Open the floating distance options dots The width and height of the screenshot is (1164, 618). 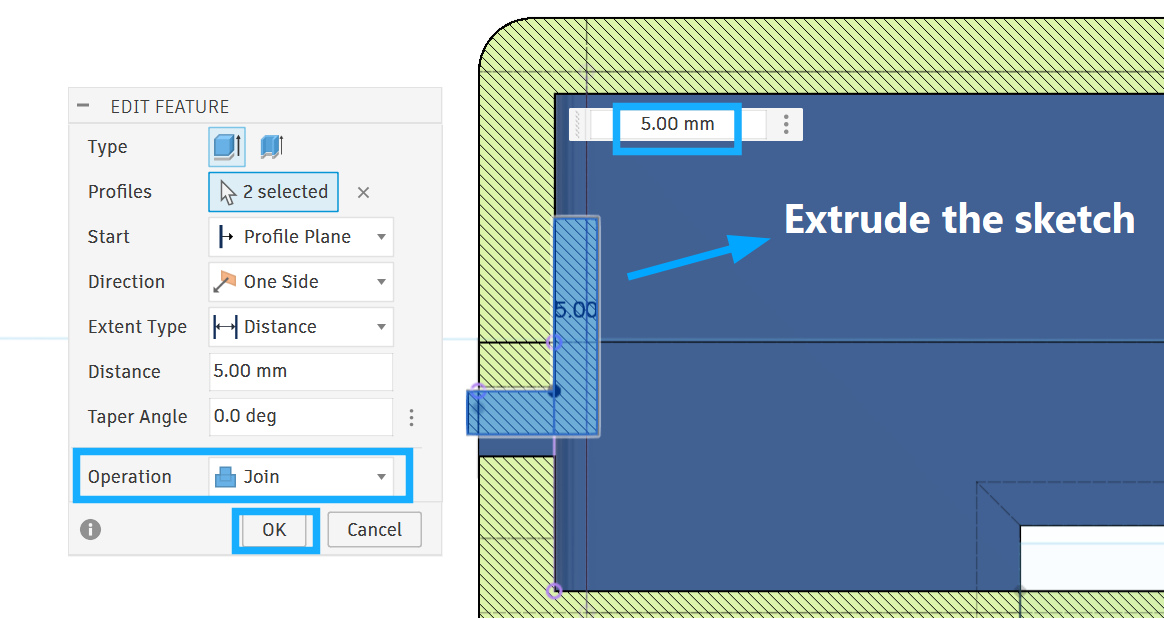coord(787,124)
